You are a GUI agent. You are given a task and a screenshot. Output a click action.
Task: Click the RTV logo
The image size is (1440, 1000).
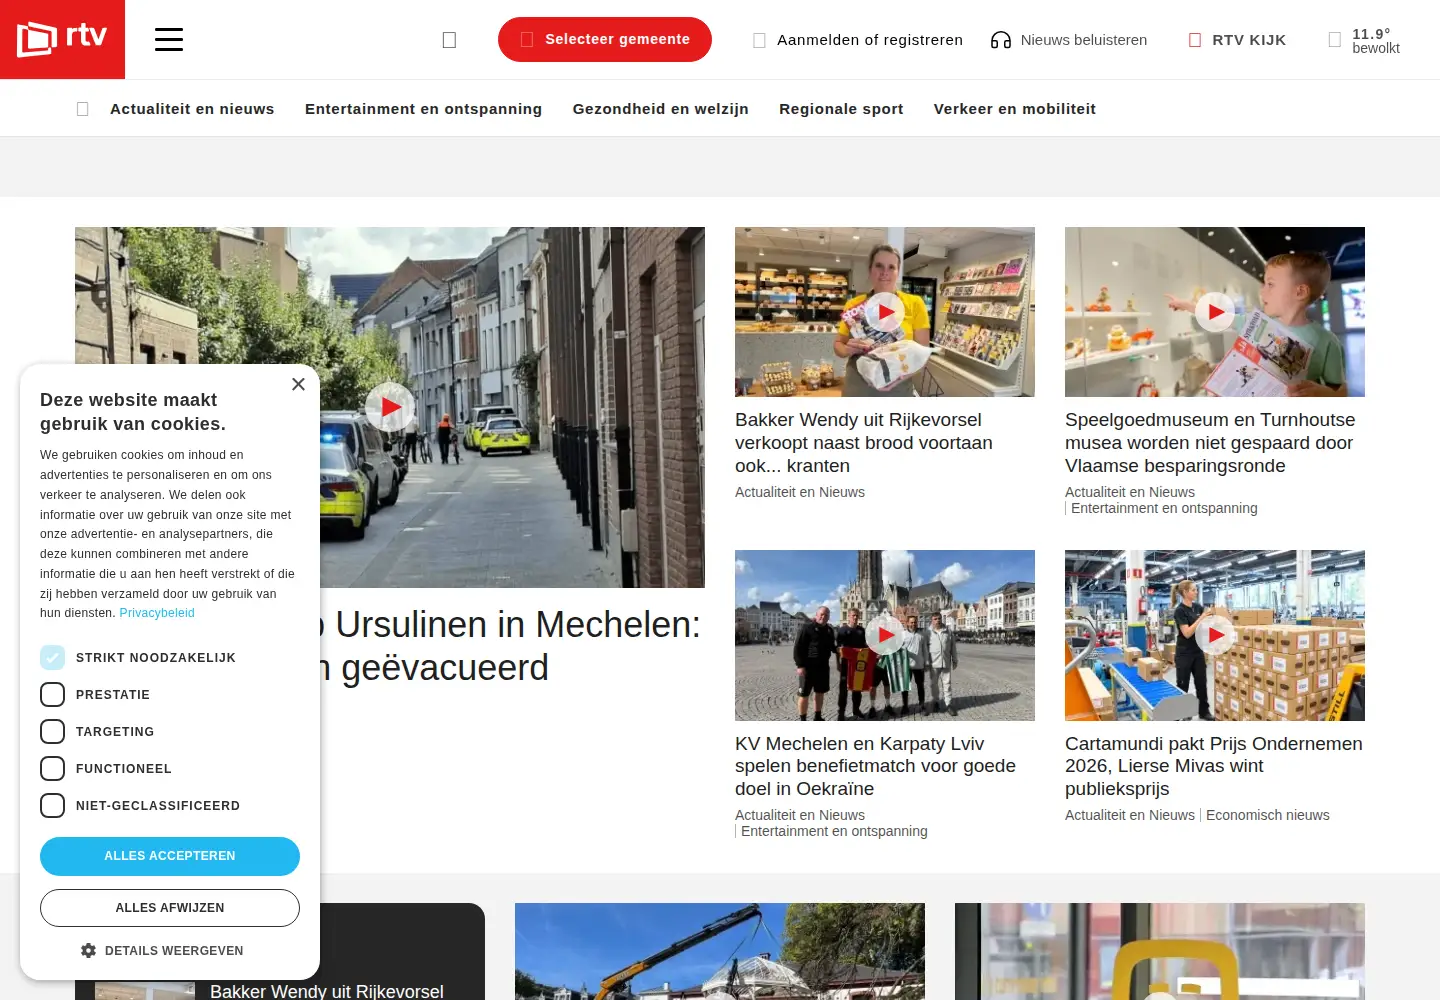[62, 39]
